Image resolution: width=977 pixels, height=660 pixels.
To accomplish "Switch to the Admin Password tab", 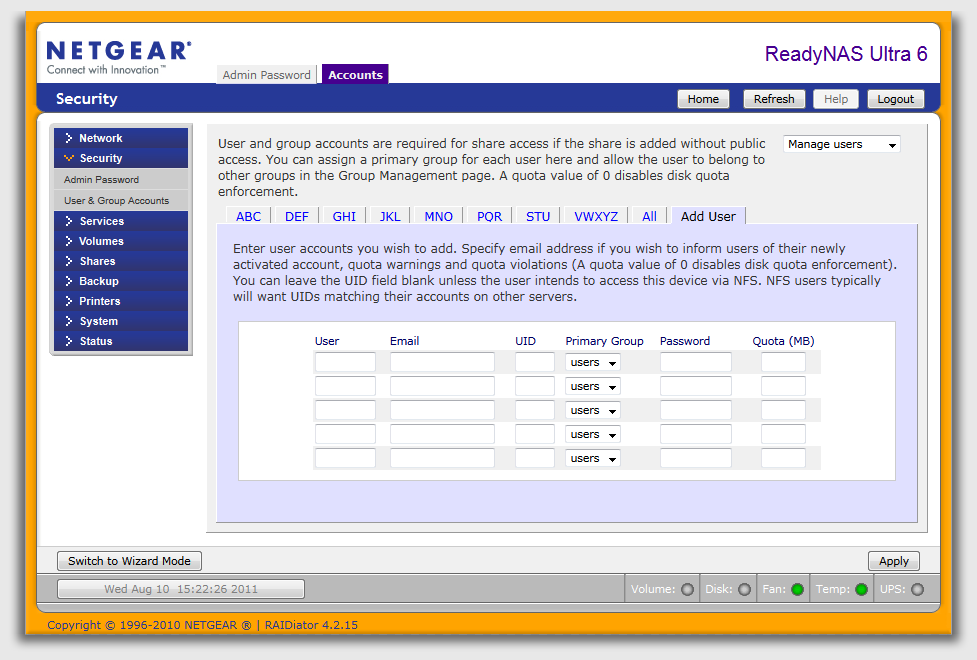I will click(267, 75).
